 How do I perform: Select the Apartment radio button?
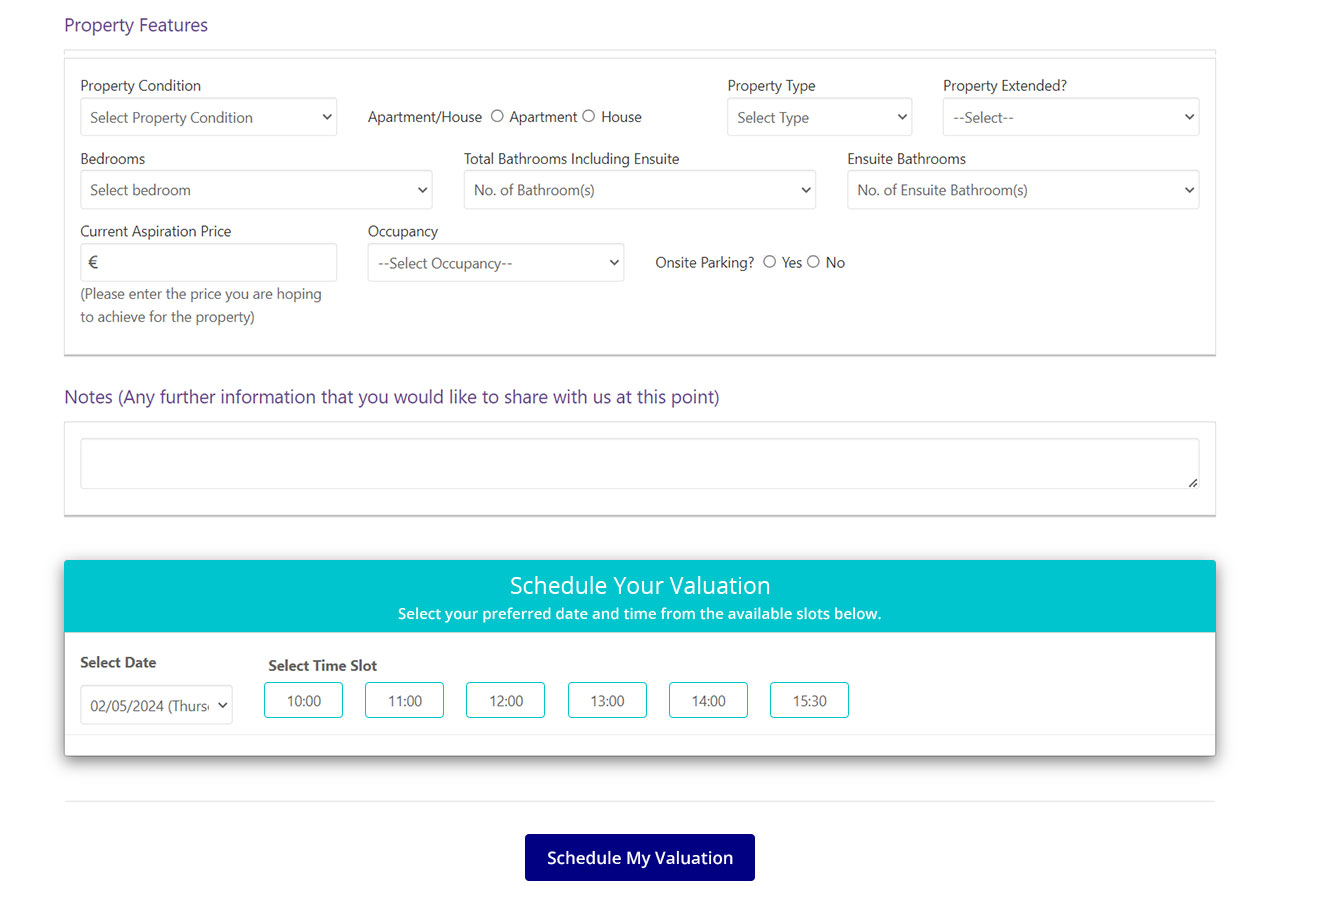pyautogui.click(x=497, y=116)
